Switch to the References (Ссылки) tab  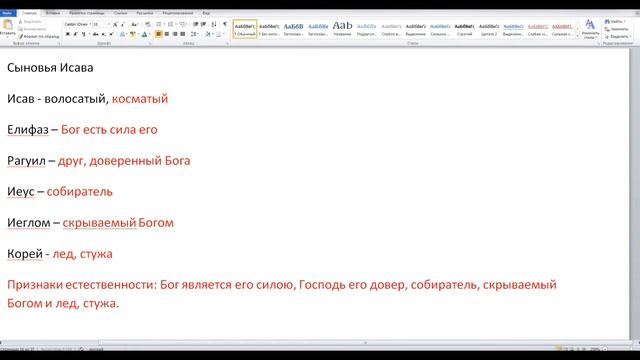(x=120, y=13)
